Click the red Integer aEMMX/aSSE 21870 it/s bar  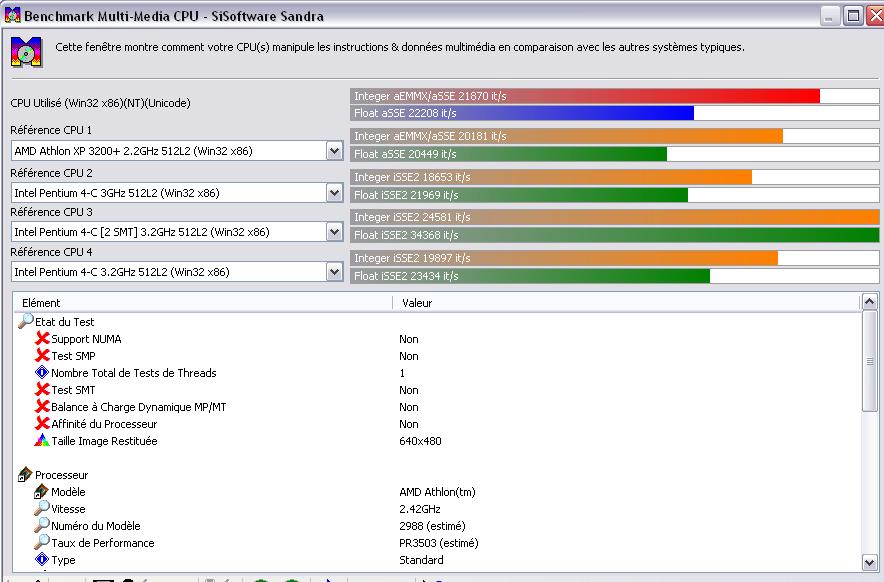(585, 96)
